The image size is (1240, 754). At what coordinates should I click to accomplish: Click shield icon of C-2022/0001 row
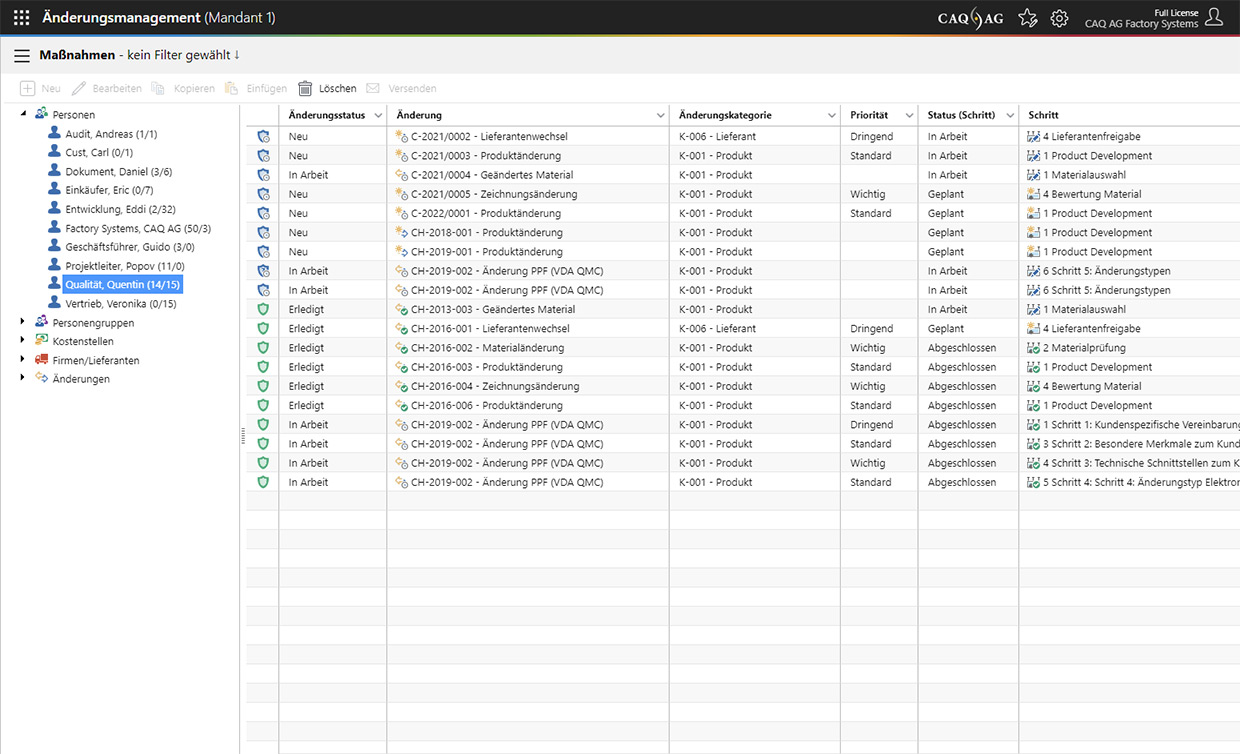[263, 213]
